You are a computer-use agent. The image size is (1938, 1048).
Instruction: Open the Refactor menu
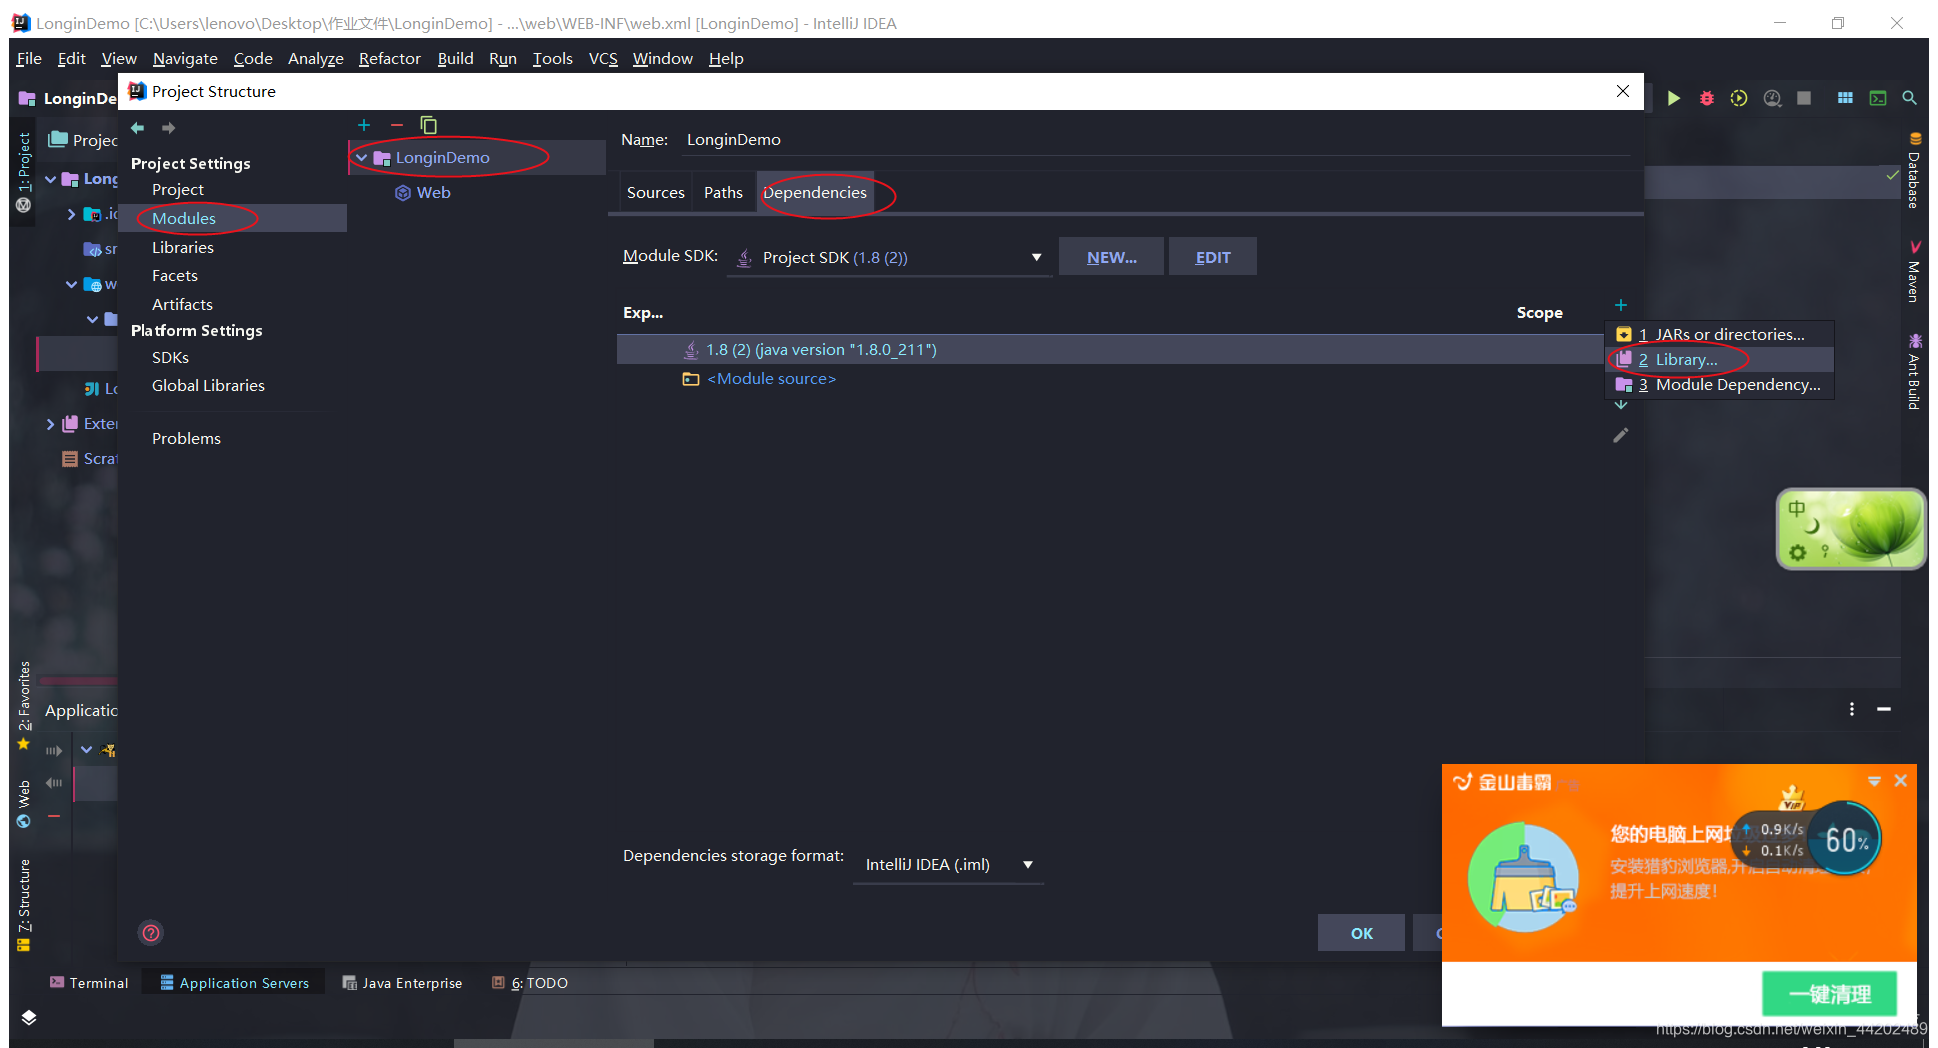point(390,59)
